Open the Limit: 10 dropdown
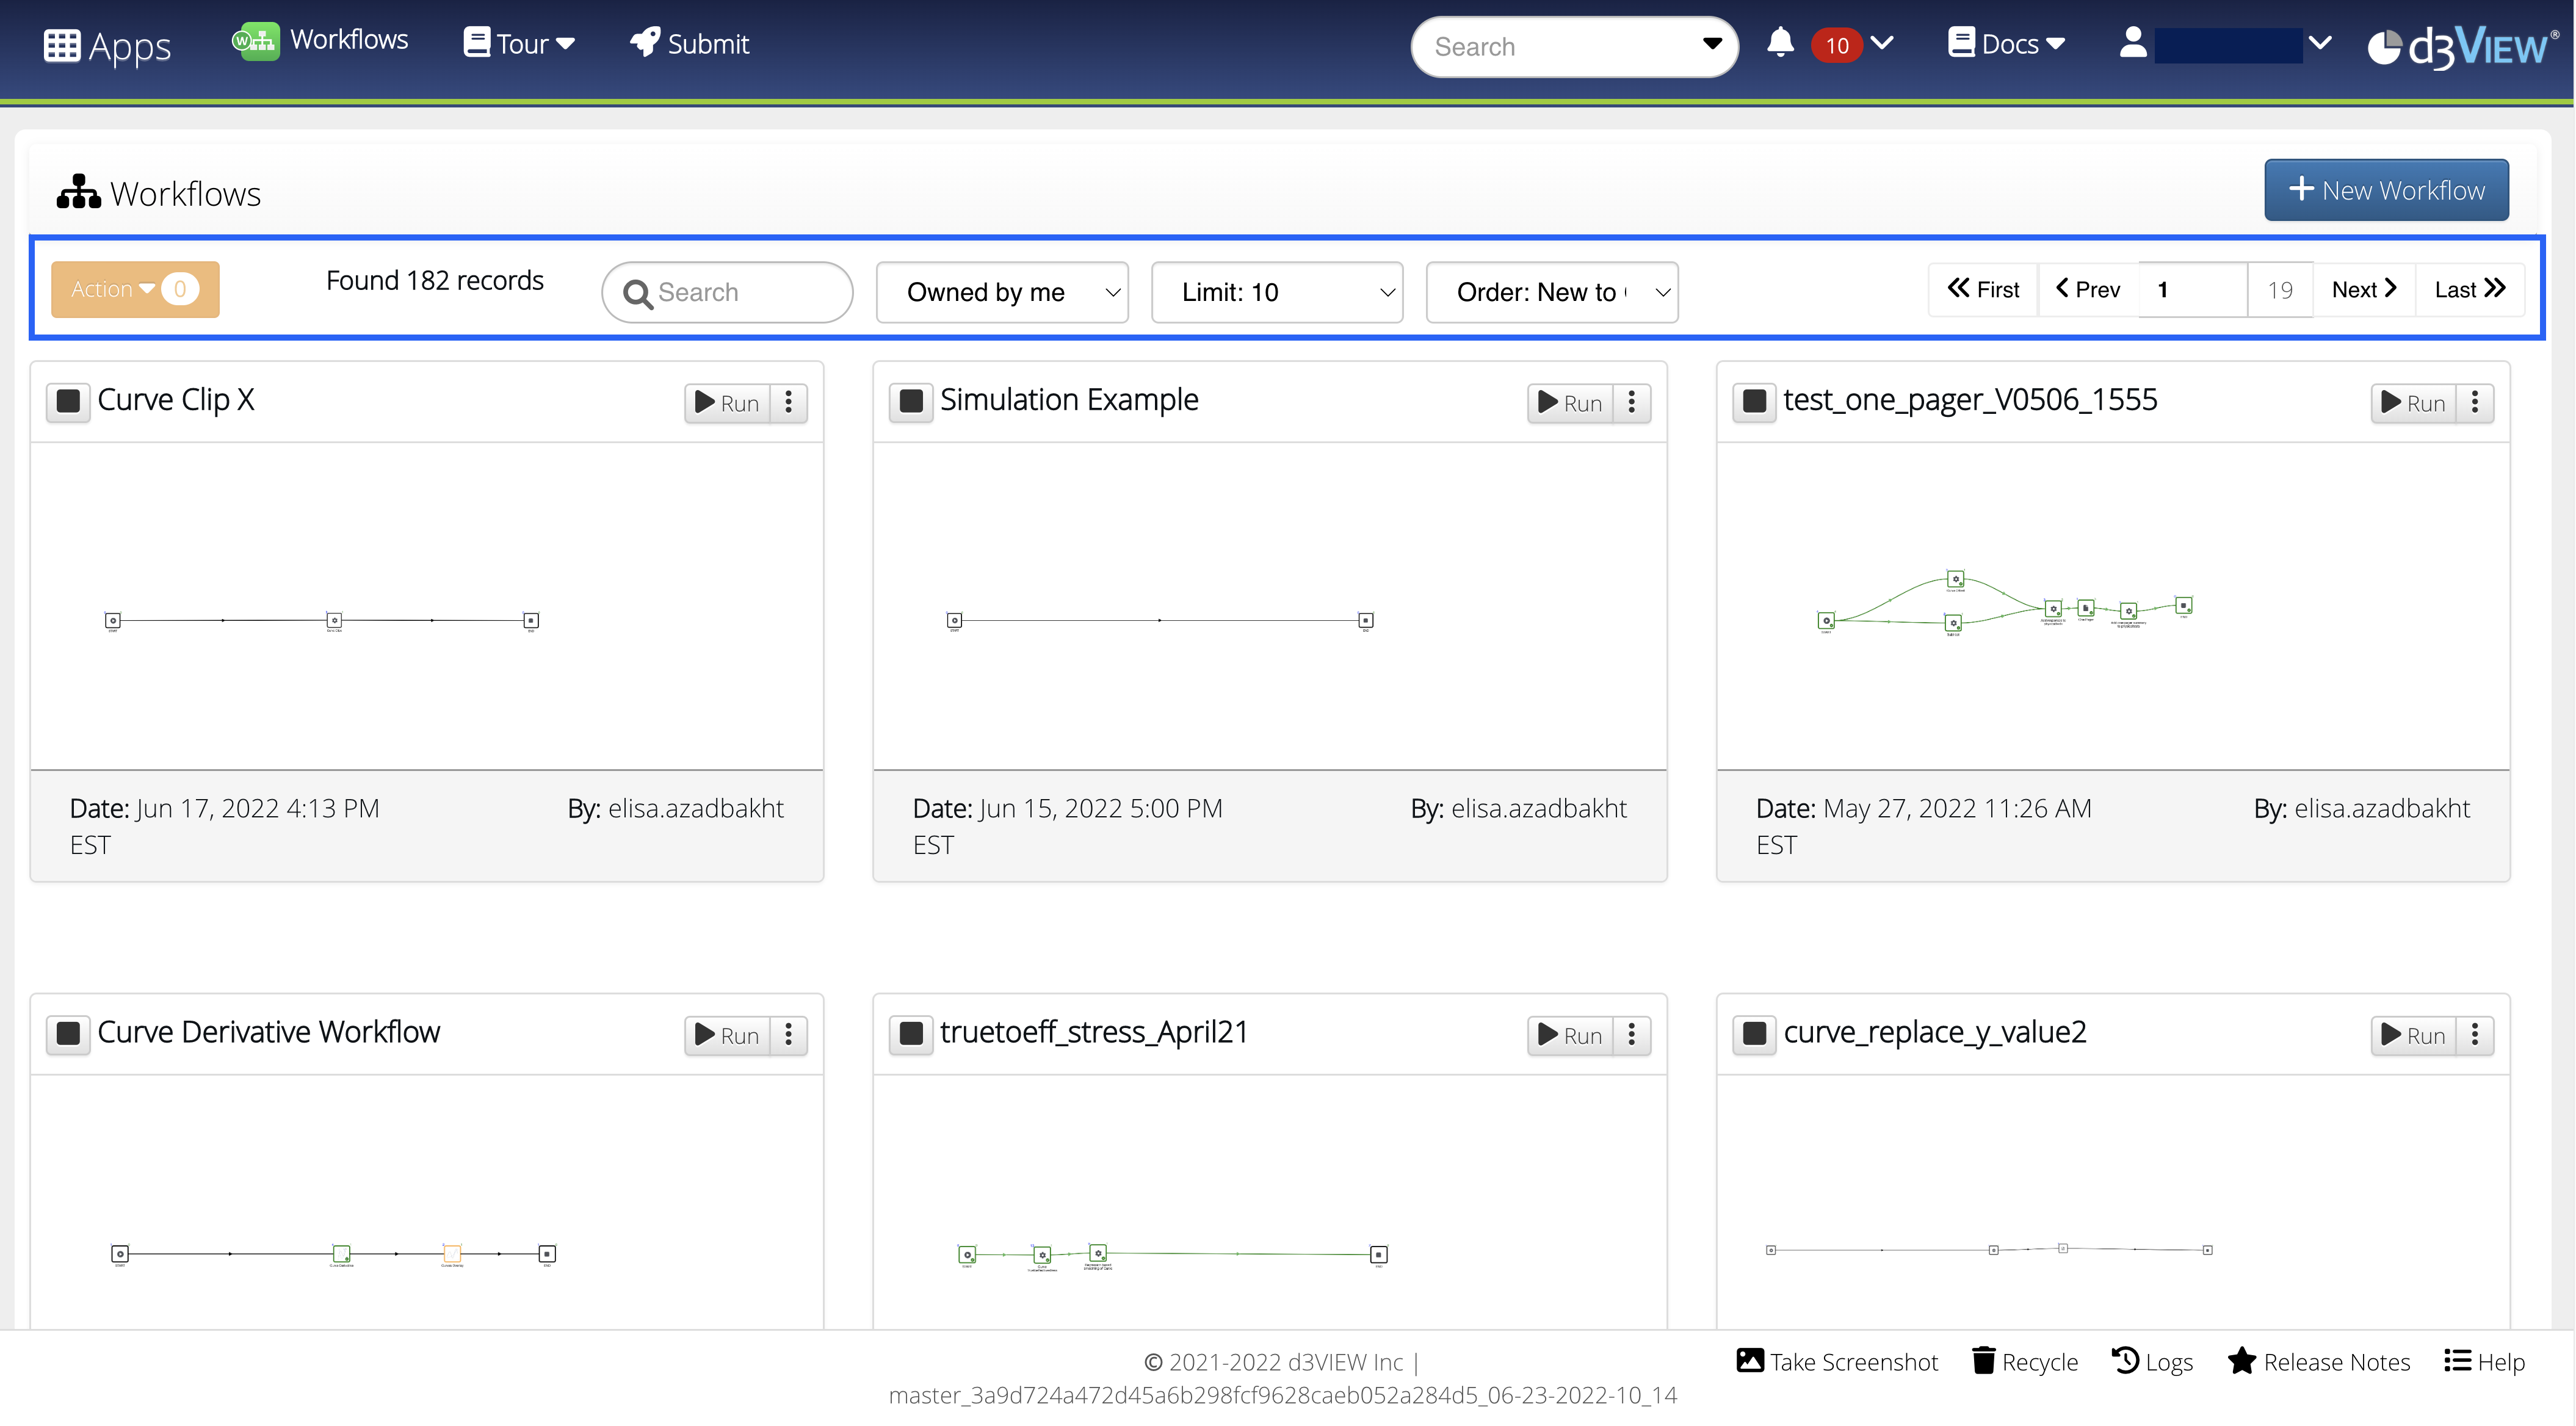Image resolution: width=2576 pixels, height=1426 pixels. point(1277,292)
